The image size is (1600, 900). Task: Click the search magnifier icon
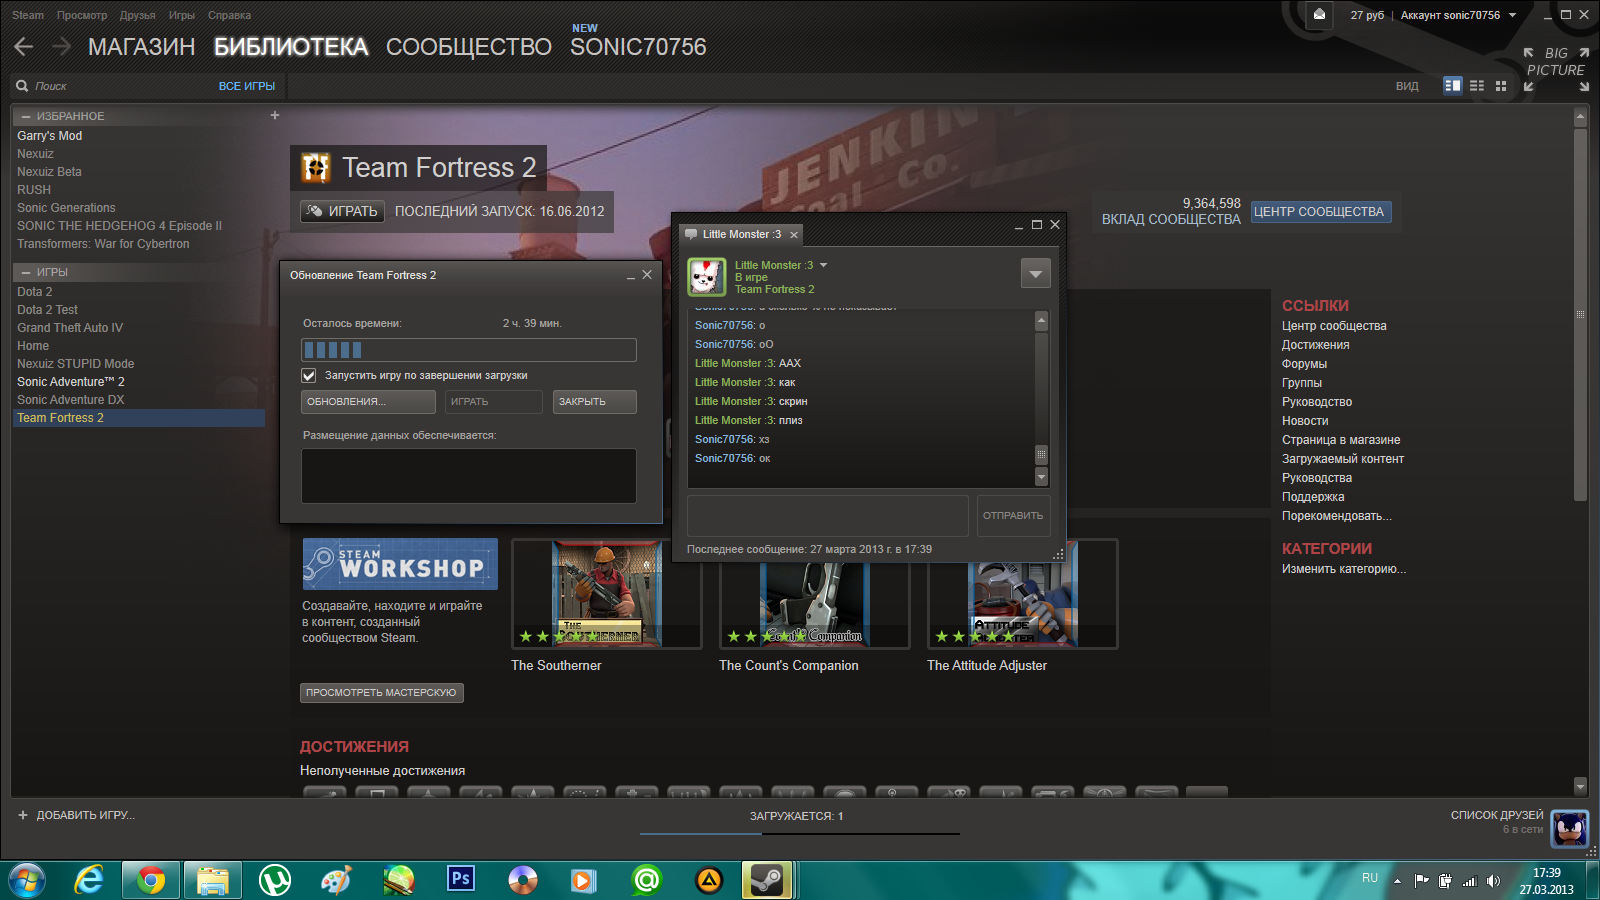[22, 86]
